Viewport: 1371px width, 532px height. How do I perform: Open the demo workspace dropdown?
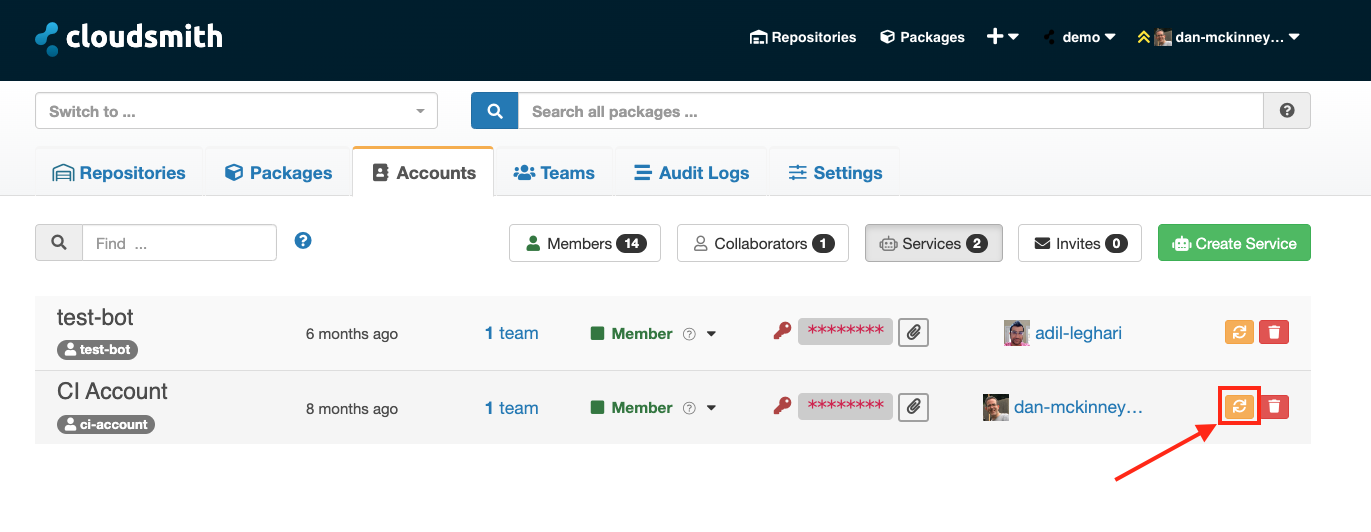coord(1079,37)
